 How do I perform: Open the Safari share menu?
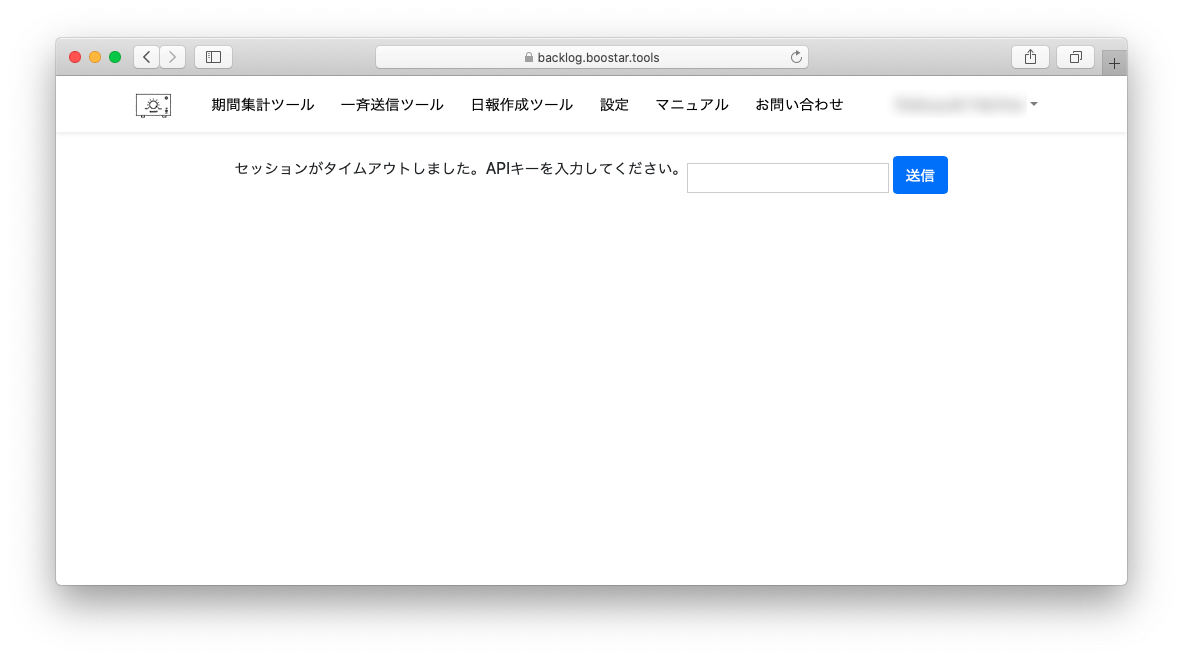(x=1030, y=57)
